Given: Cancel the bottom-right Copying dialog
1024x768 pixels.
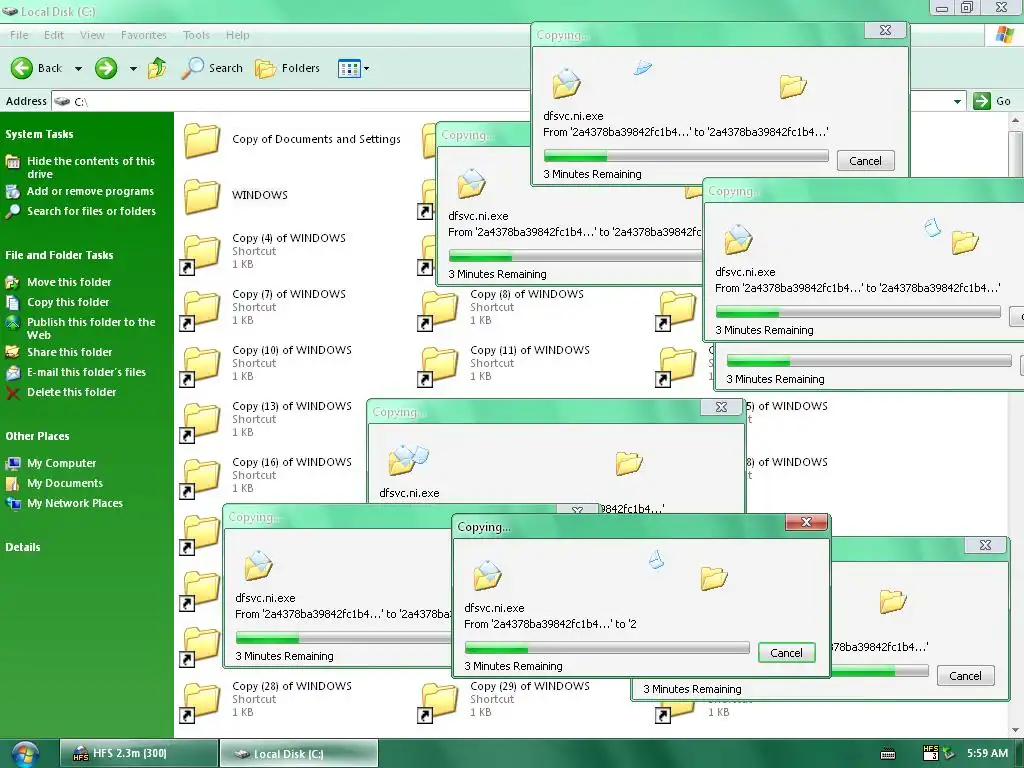Looking at the screenshot, I should click(x=965, y=676).
